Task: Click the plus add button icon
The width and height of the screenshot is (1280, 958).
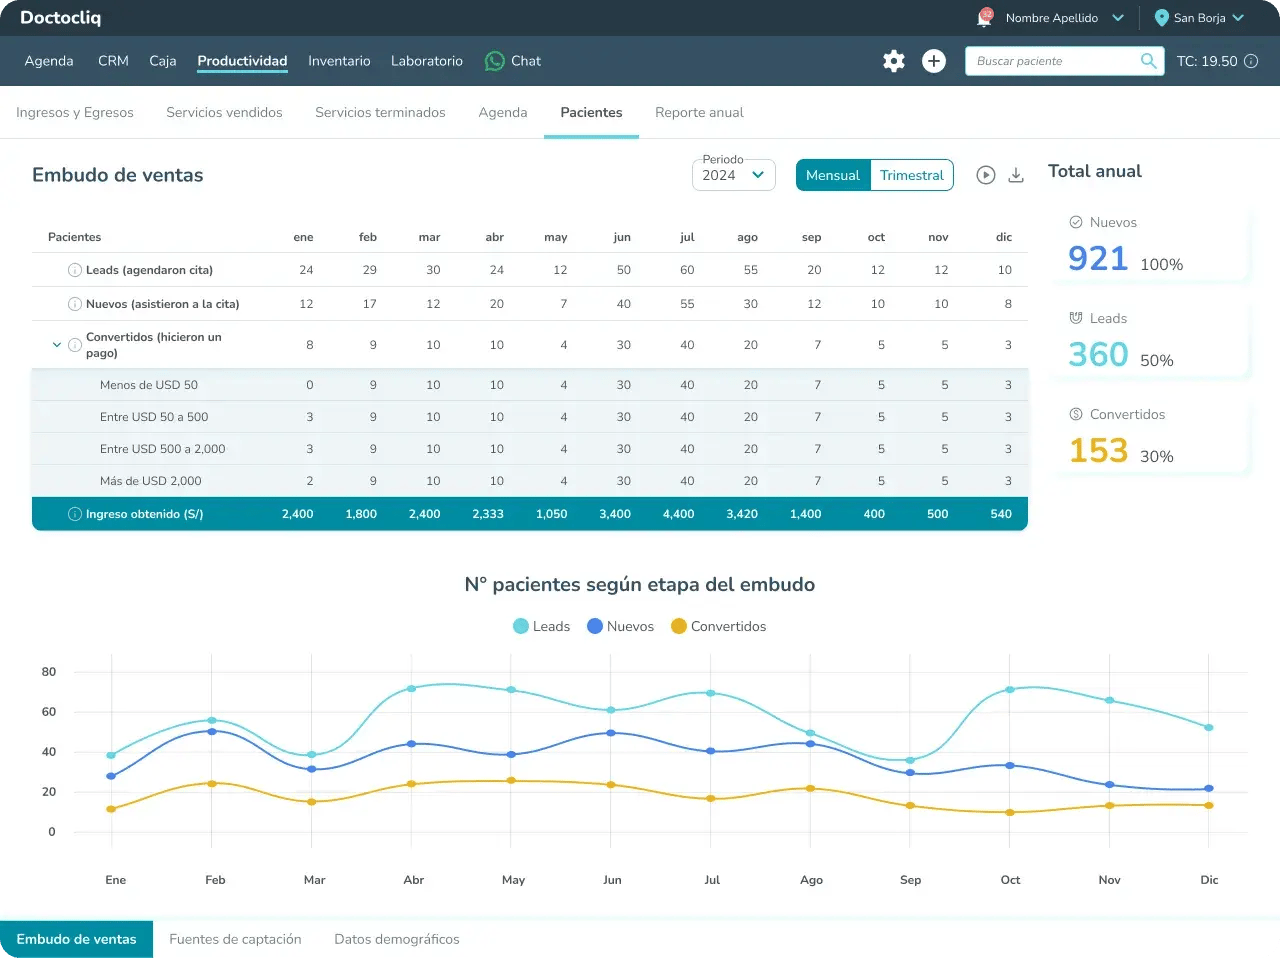Action: pyautogui.click(x=934, y=61)
